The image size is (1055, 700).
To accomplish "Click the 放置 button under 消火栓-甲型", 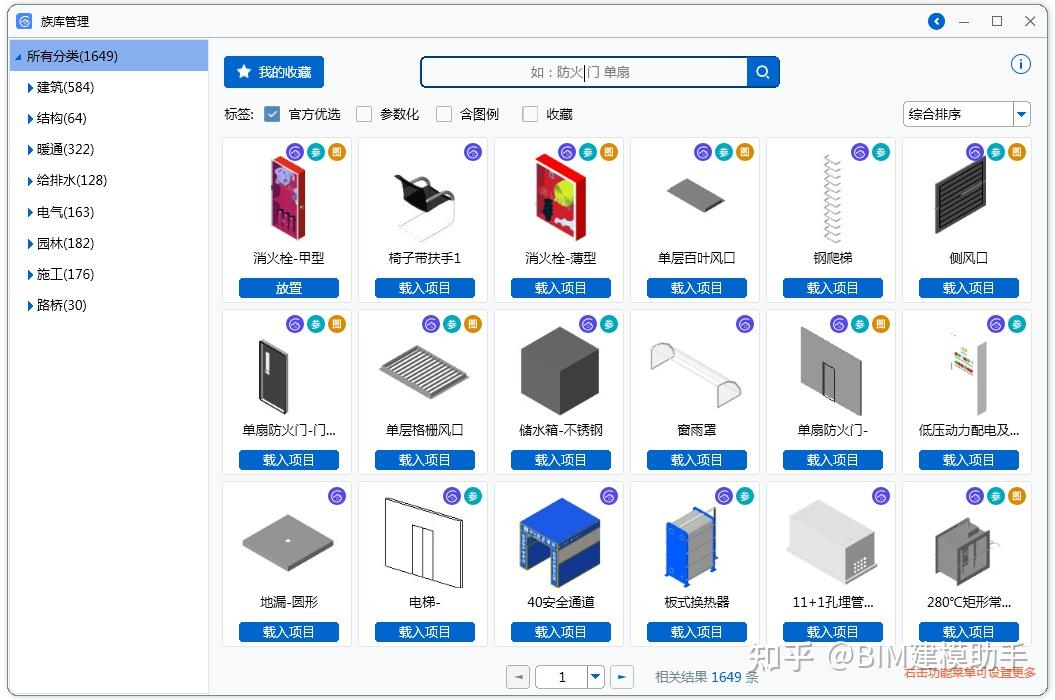I will tap(287, 288).
